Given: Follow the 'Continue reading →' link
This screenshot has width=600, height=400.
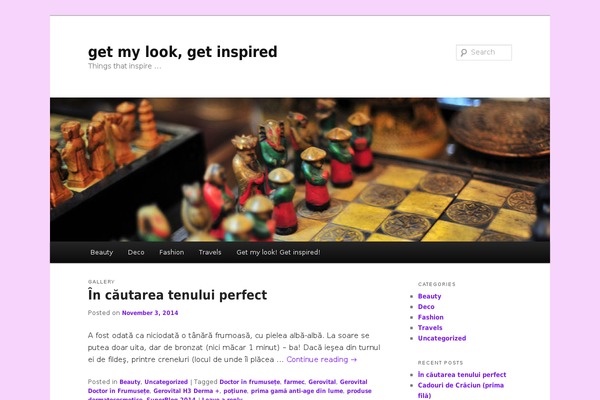Looking at the screenshot, I should (x=321, y=359).
